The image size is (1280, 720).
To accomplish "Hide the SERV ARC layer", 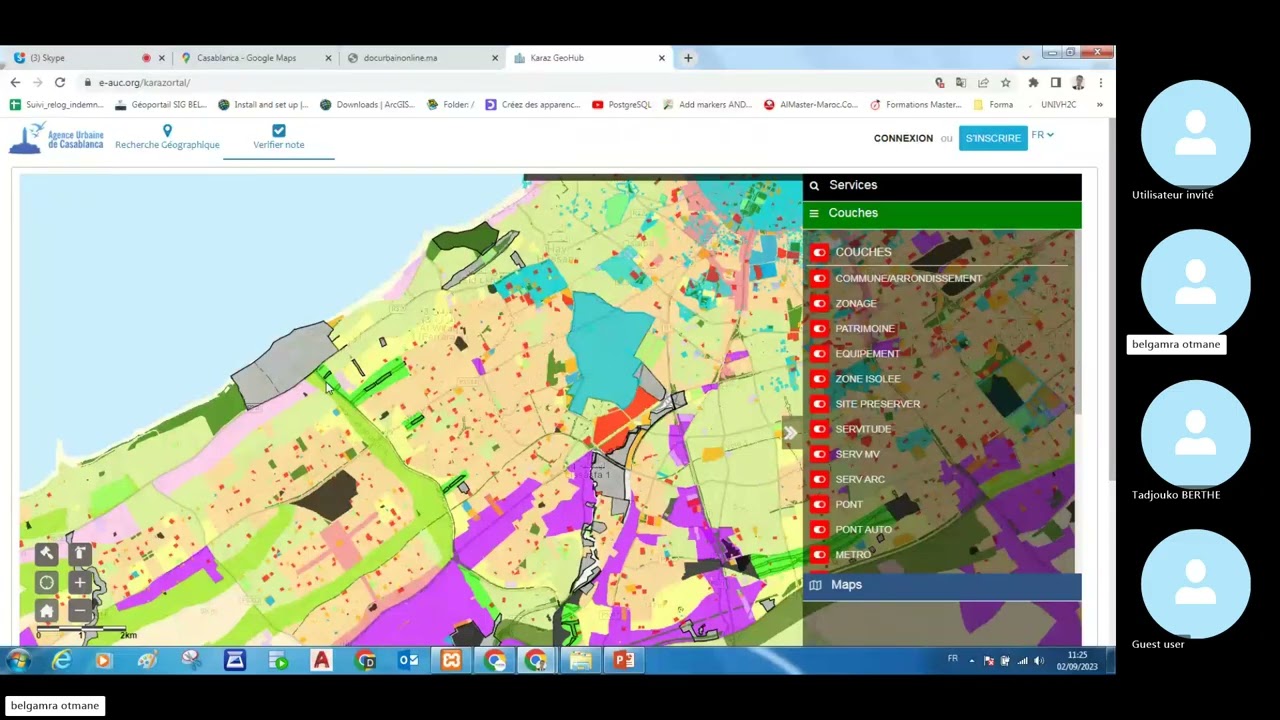I will click(x=820, y=479).
